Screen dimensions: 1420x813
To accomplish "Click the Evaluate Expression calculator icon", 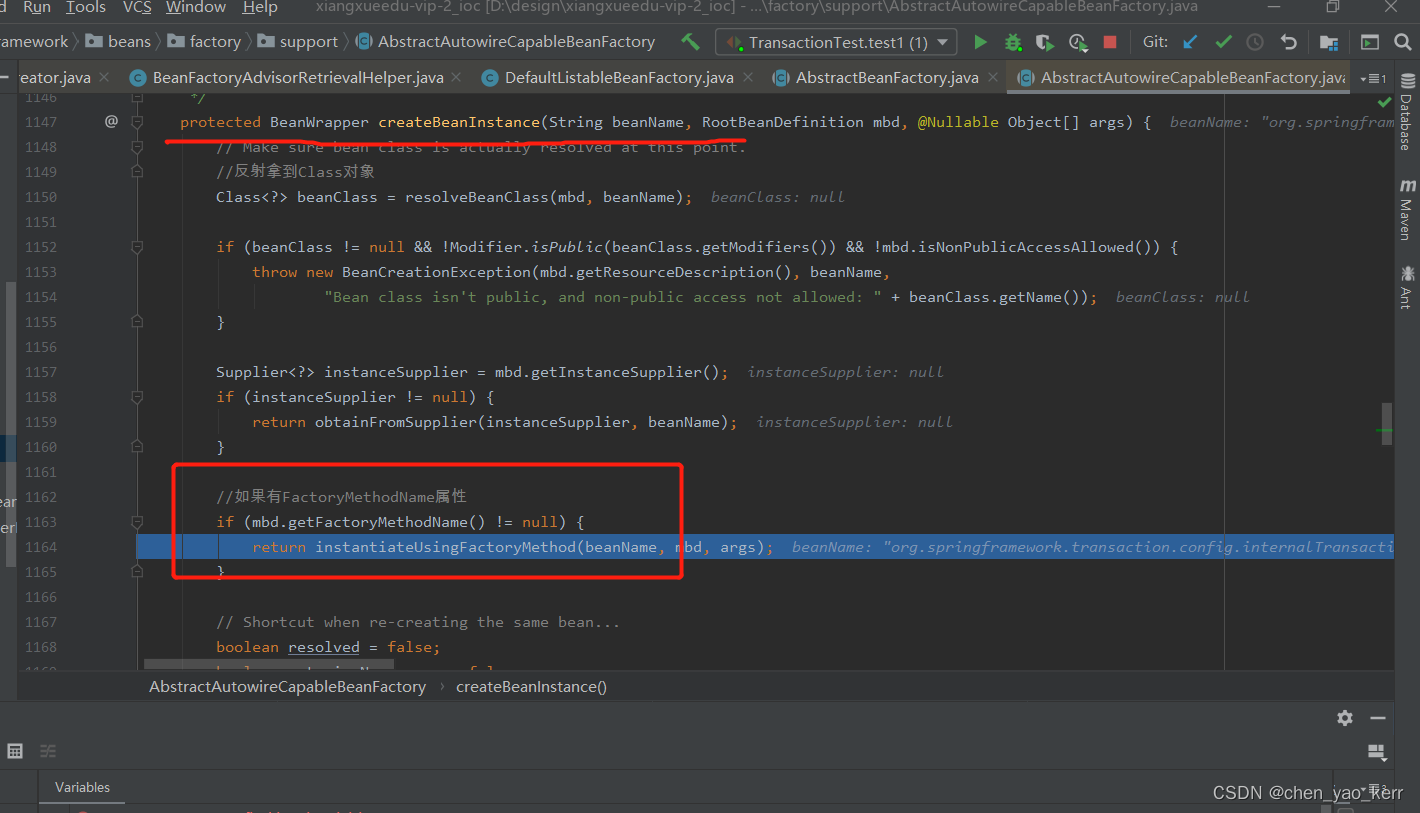I will point(15,751).
